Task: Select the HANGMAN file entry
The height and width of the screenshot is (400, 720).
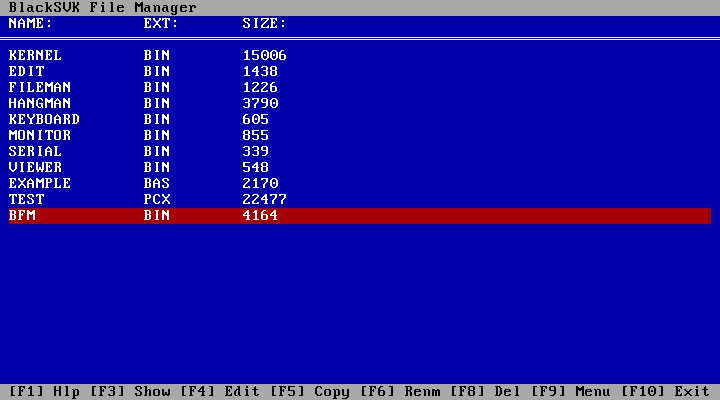Action: pos(360,103)
